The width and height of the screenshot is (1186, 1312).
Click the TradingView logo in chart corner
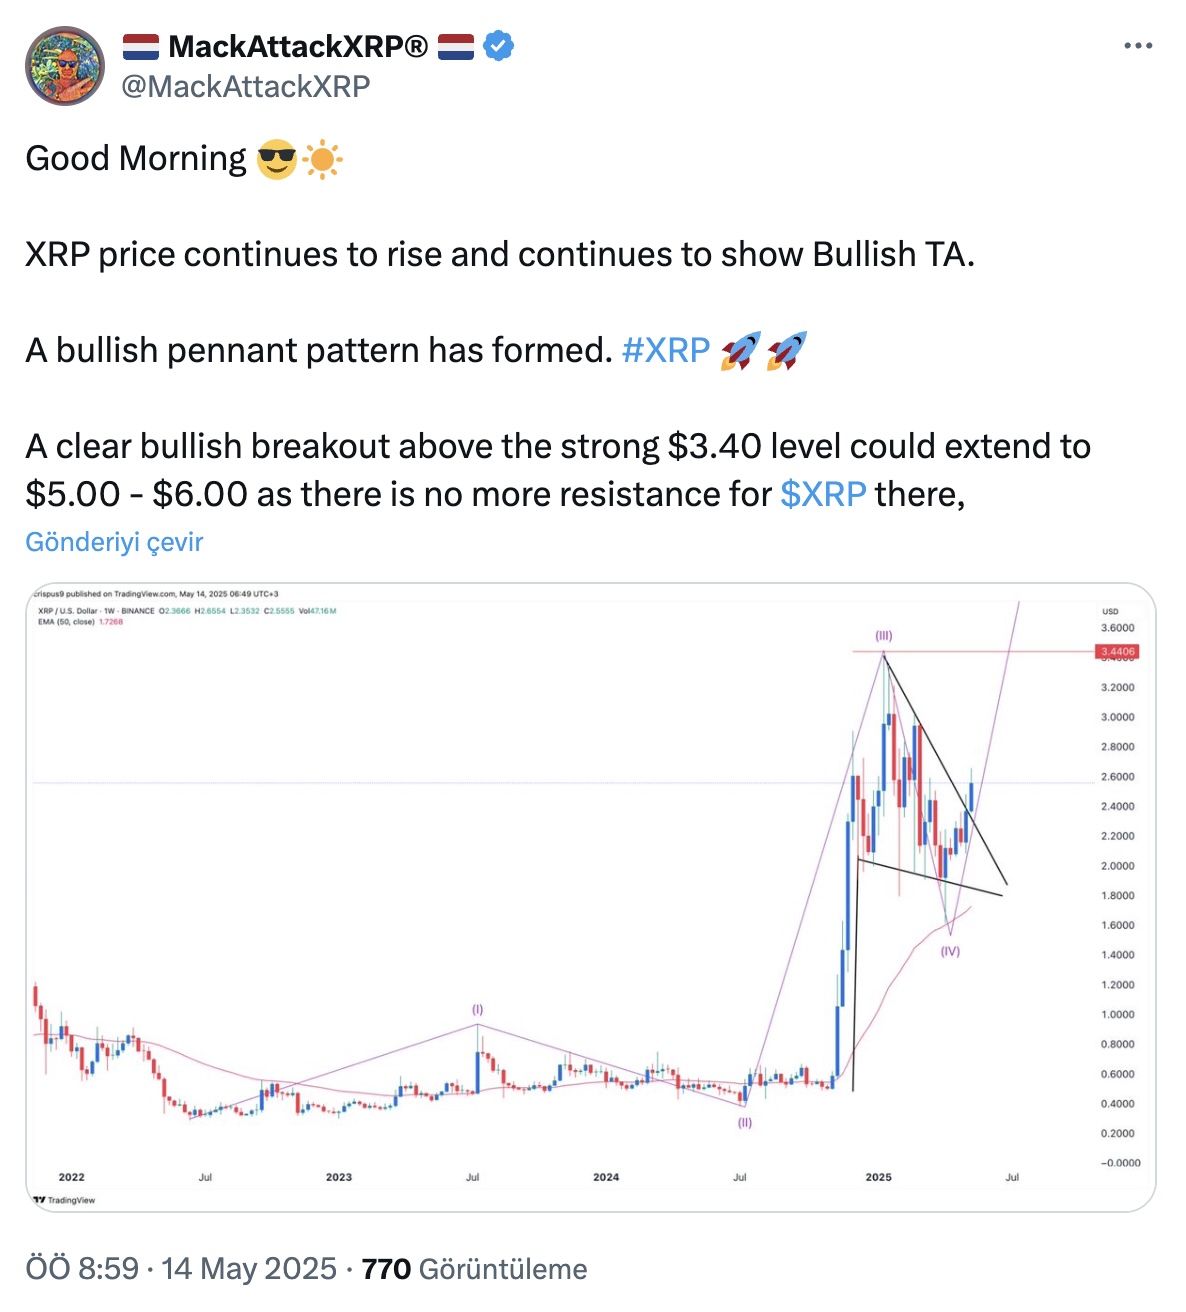coord(64,1199)
